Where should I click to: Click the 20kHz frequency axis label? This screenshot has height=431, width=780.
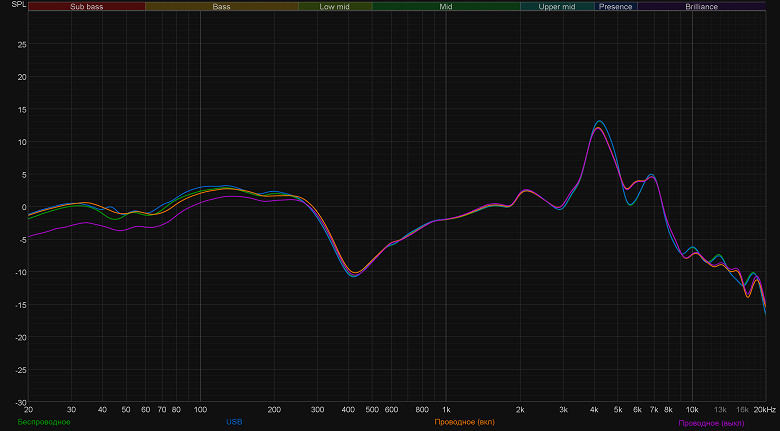pyautogui.click(x=764, y=410)
